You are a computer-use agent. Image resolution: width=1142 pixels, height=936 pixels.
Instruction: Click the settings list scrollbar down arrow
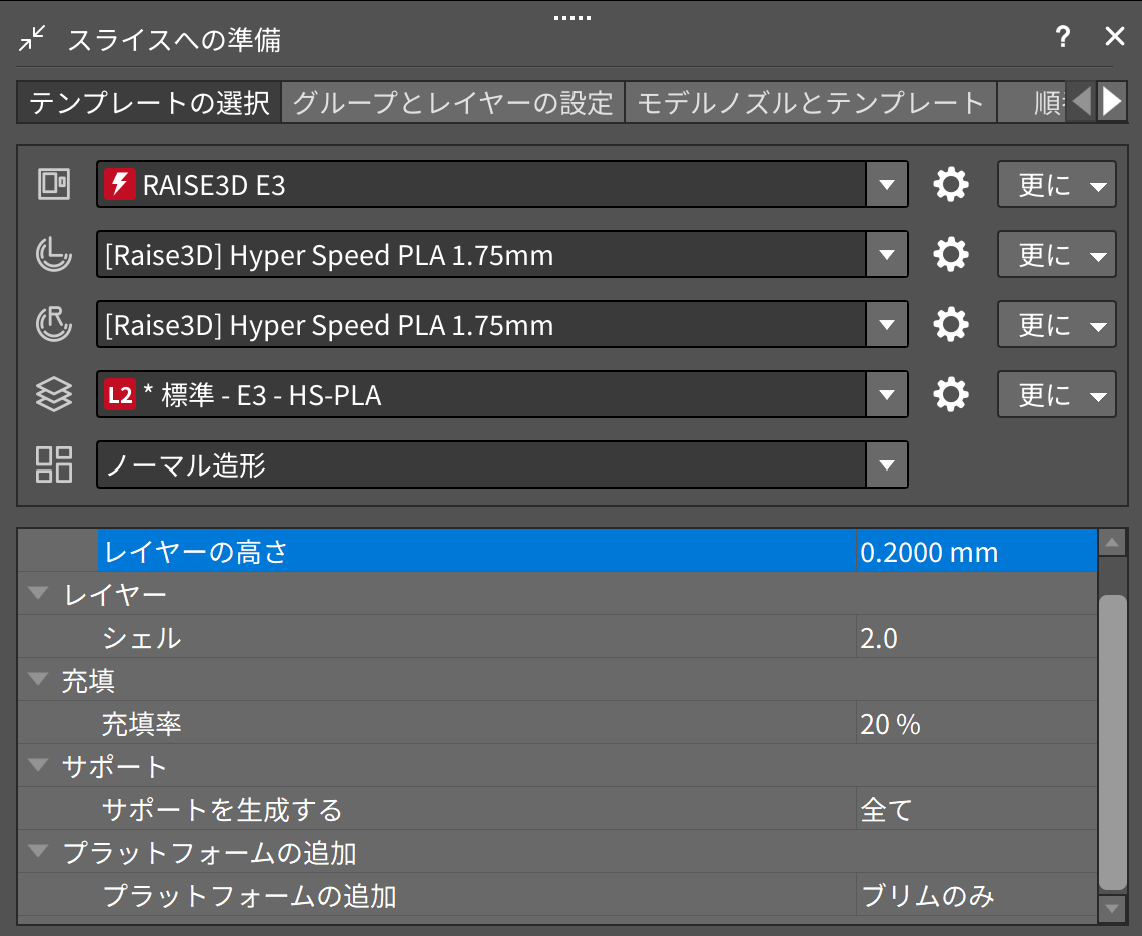click(x=1112, y=908)
